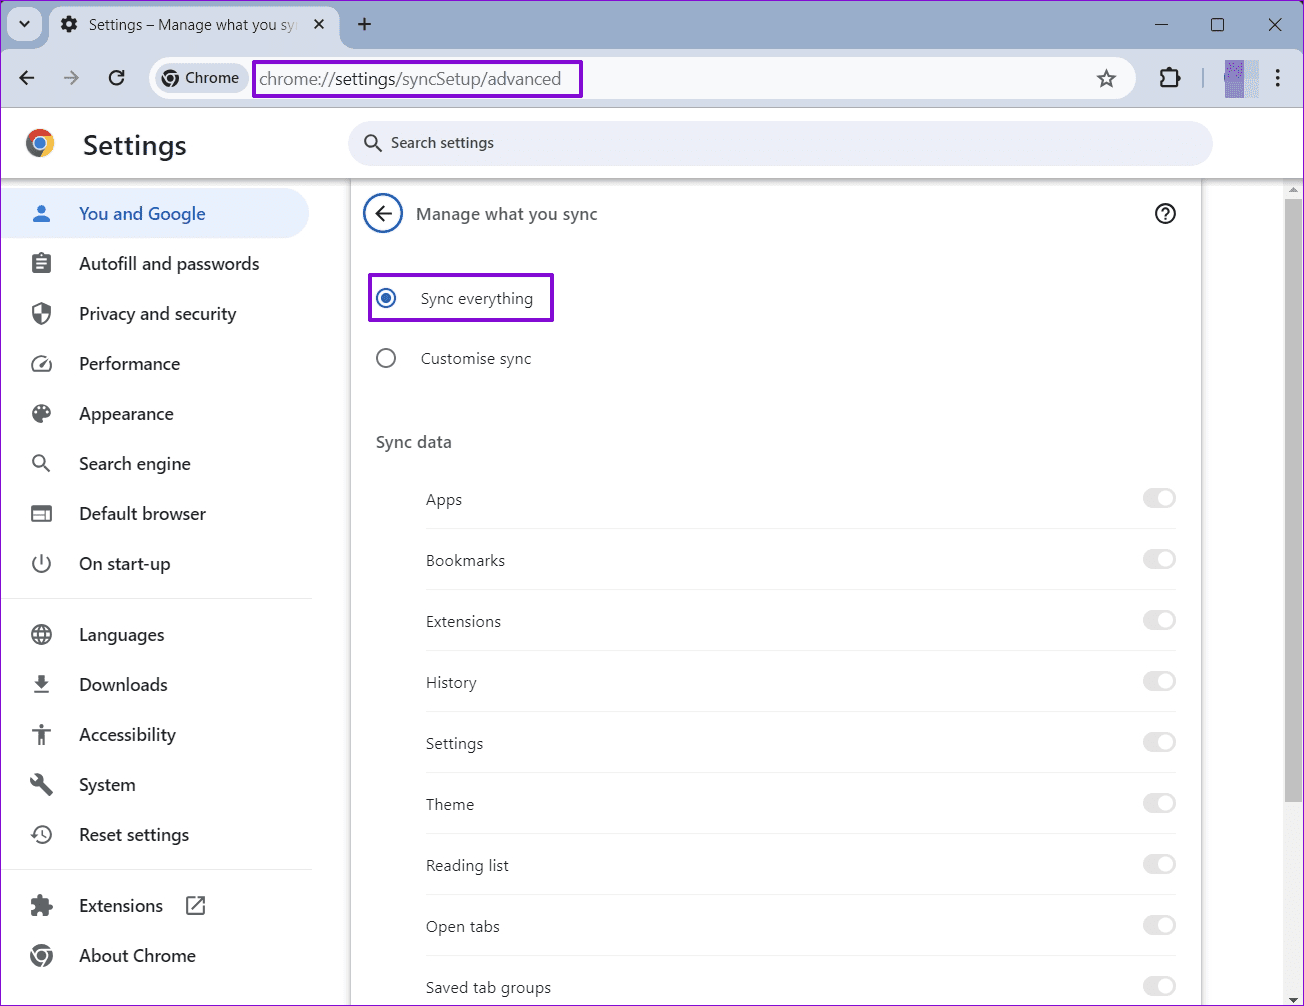Click the Search settings field
Image resolution: width=1304 pixels, height=1006 pixels.
pos(780,143)
